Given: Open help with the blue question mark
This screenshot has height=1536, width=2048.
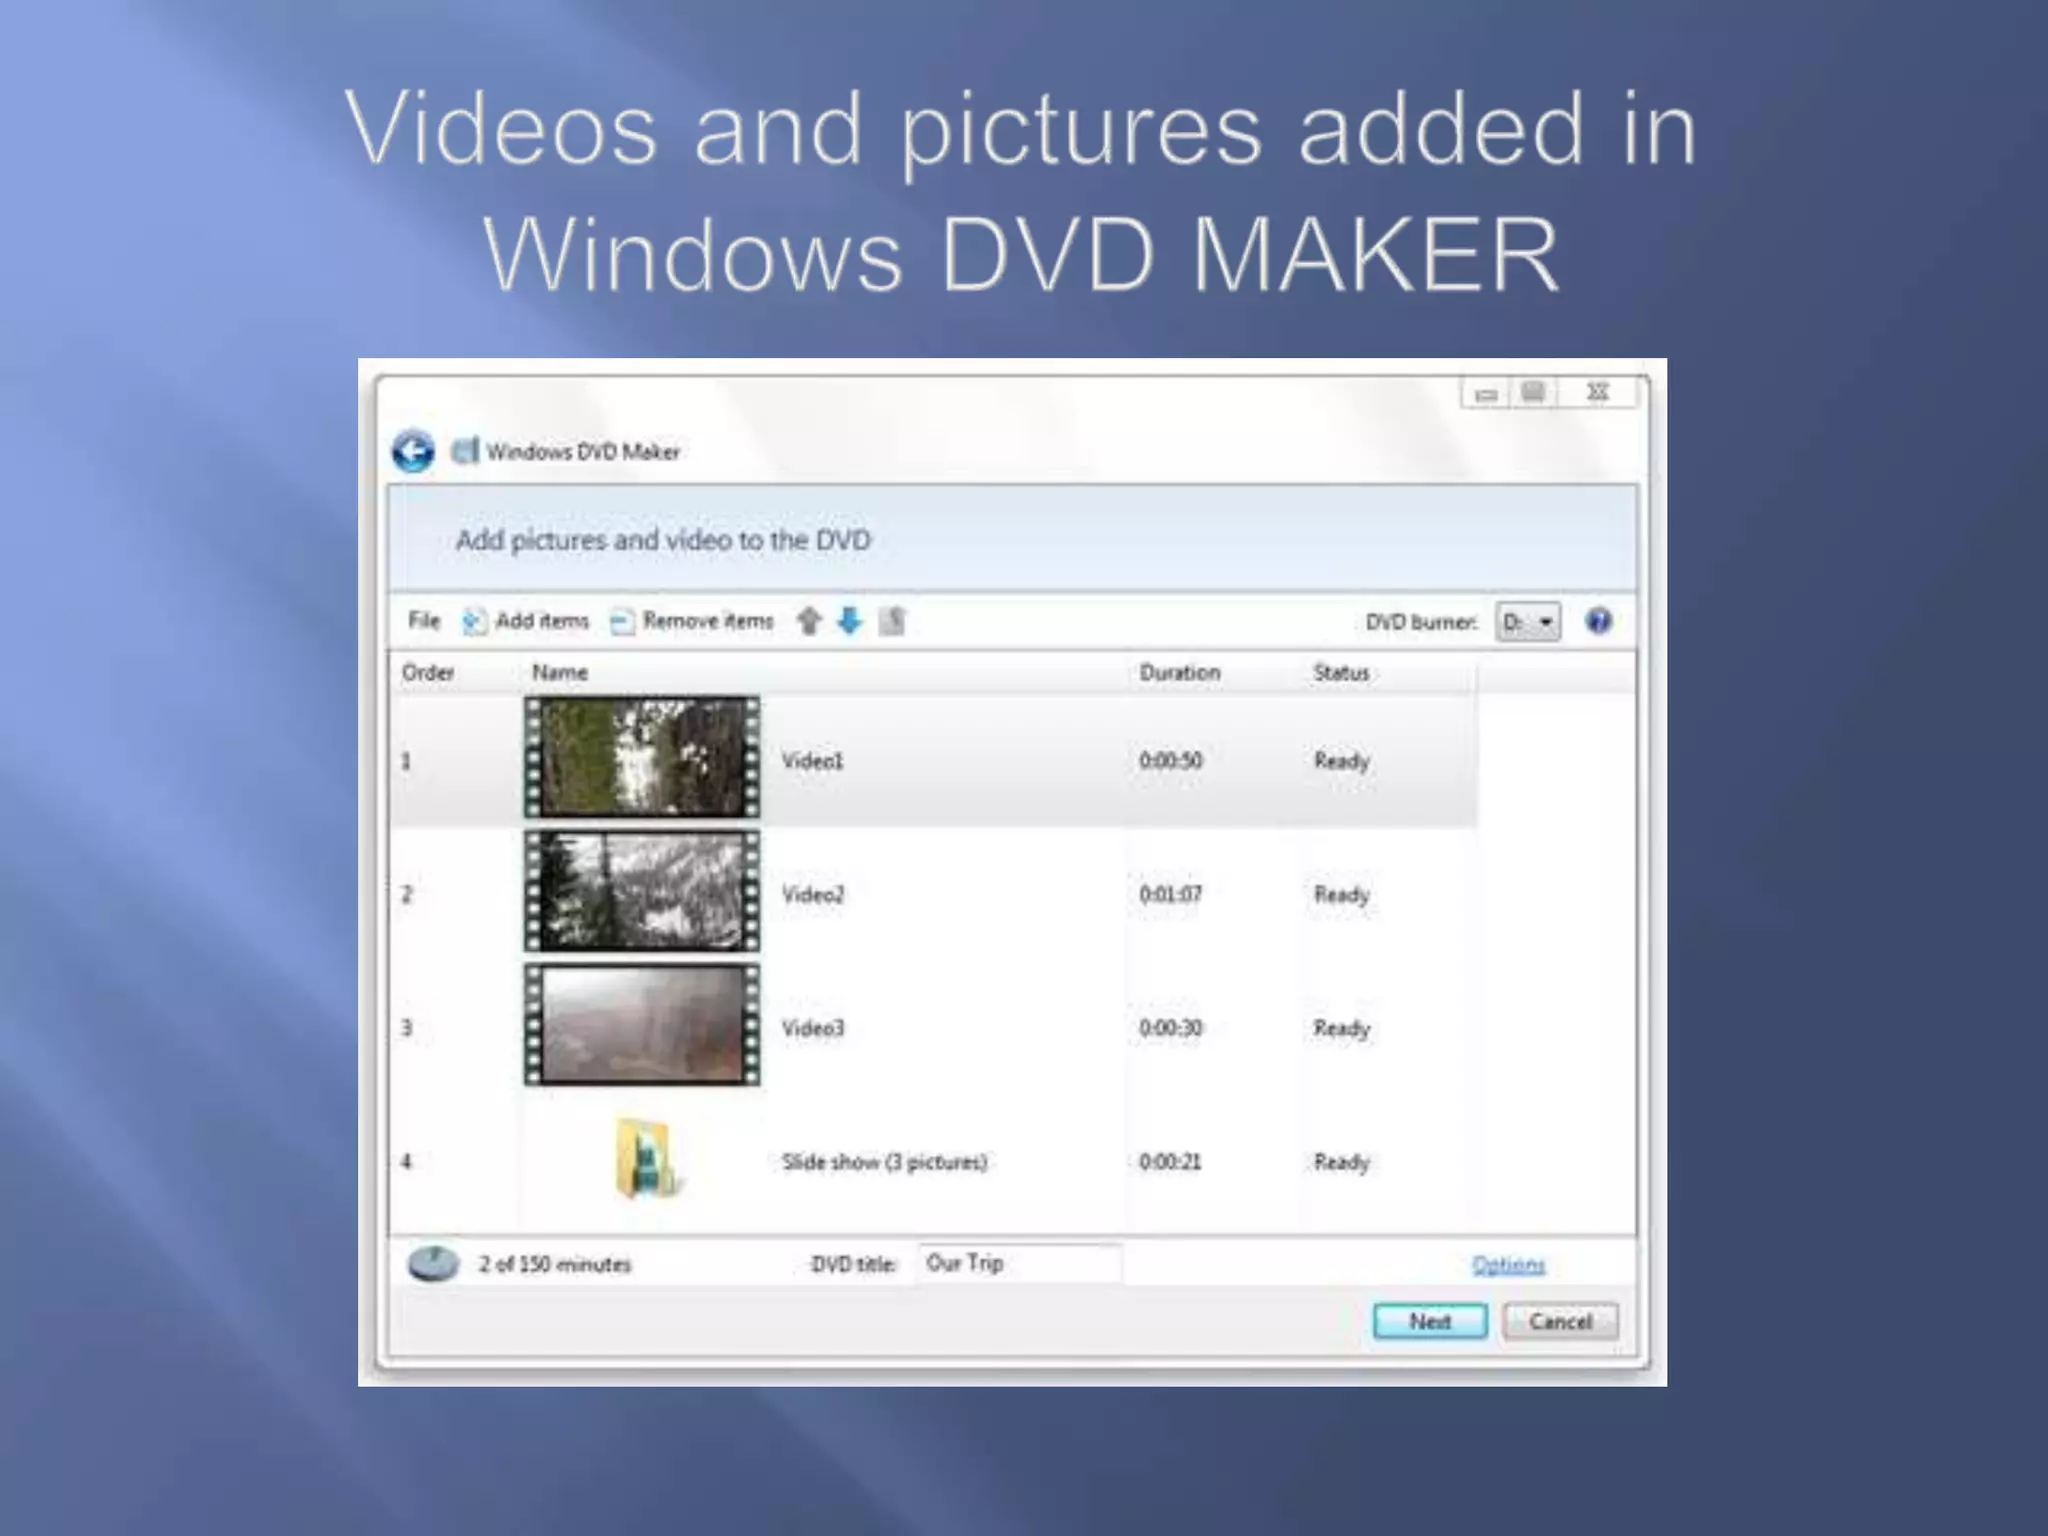Looking at the screenshot, I should click(x=1598, y=621).
